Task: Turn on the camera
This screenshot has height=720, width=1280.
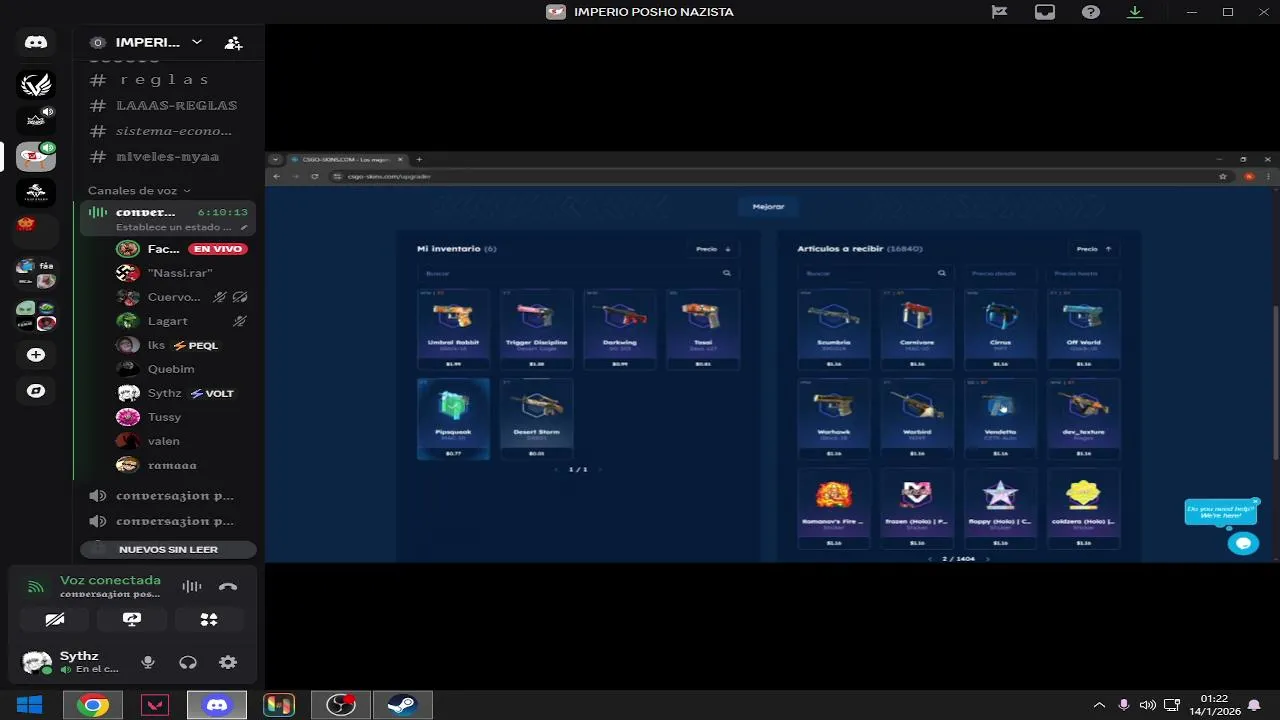Action: pos(55,620)
